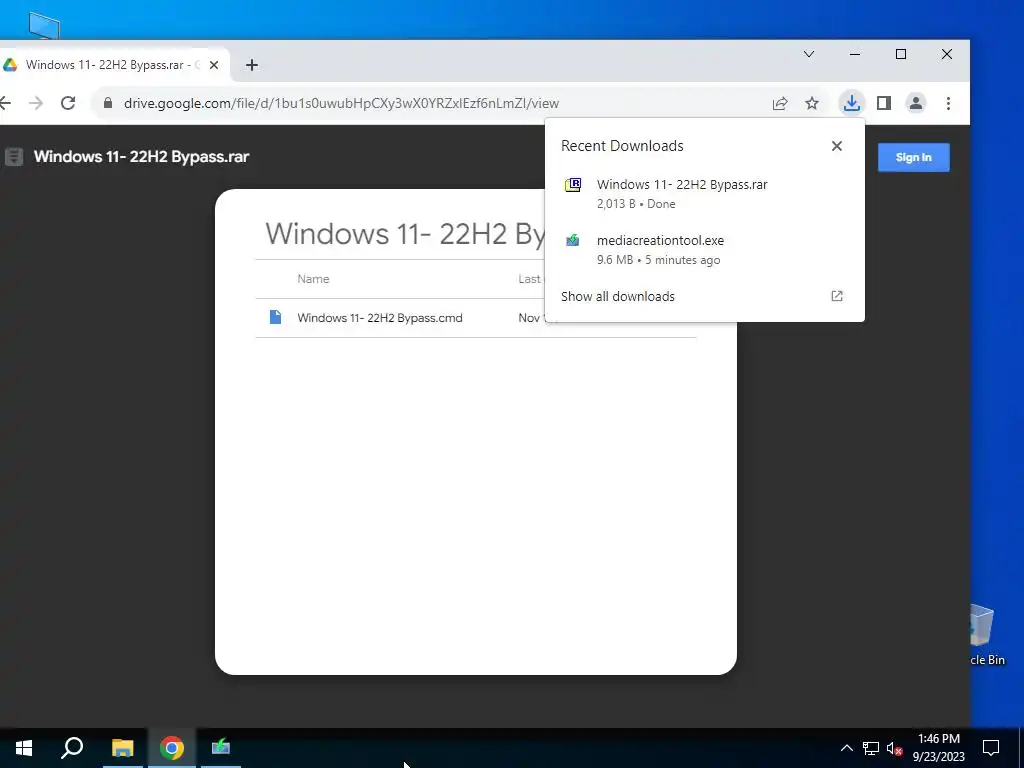Click the Last modified column header
The width and height of the screenshot is (1024, 768).
point(531,279)
